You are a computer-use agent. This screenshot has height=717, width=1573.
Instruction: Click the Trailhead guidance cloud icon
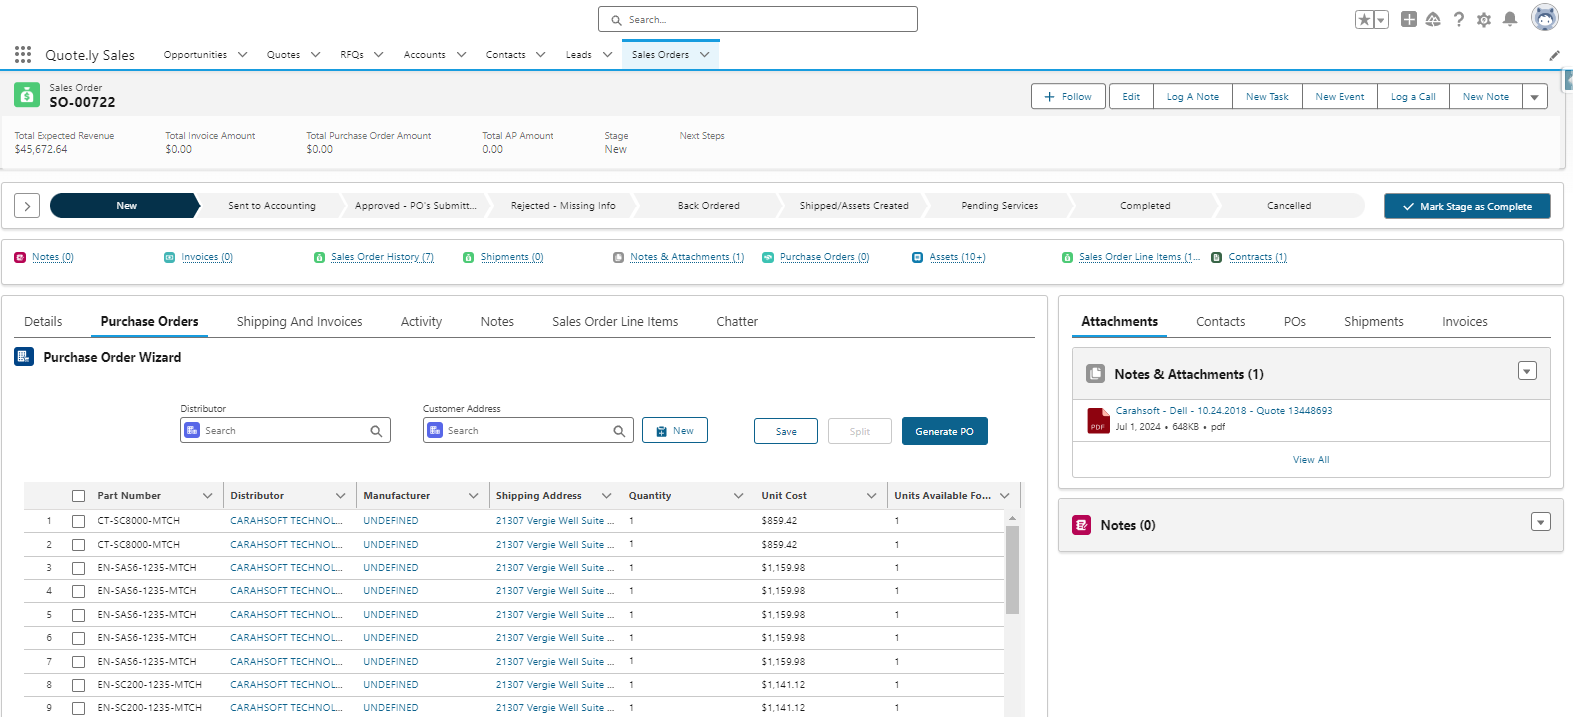pyautogui.click(x=1433, y=19)
